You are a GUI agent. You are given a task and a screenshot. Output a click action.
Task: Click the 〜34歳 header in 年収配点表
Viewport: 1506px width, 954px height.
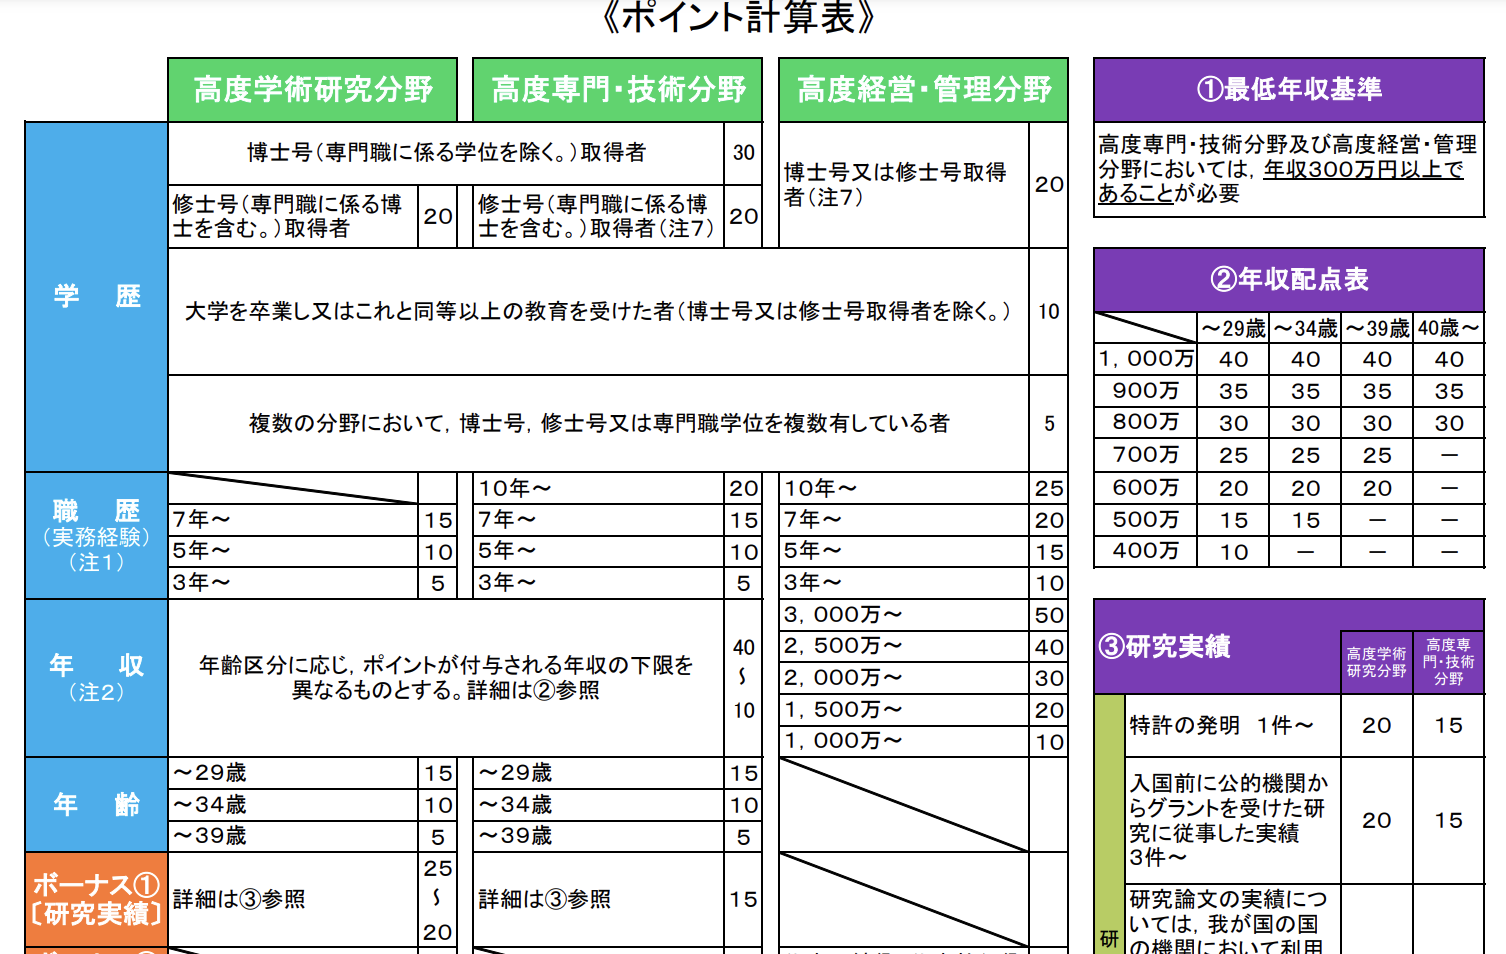point(1305,329)
